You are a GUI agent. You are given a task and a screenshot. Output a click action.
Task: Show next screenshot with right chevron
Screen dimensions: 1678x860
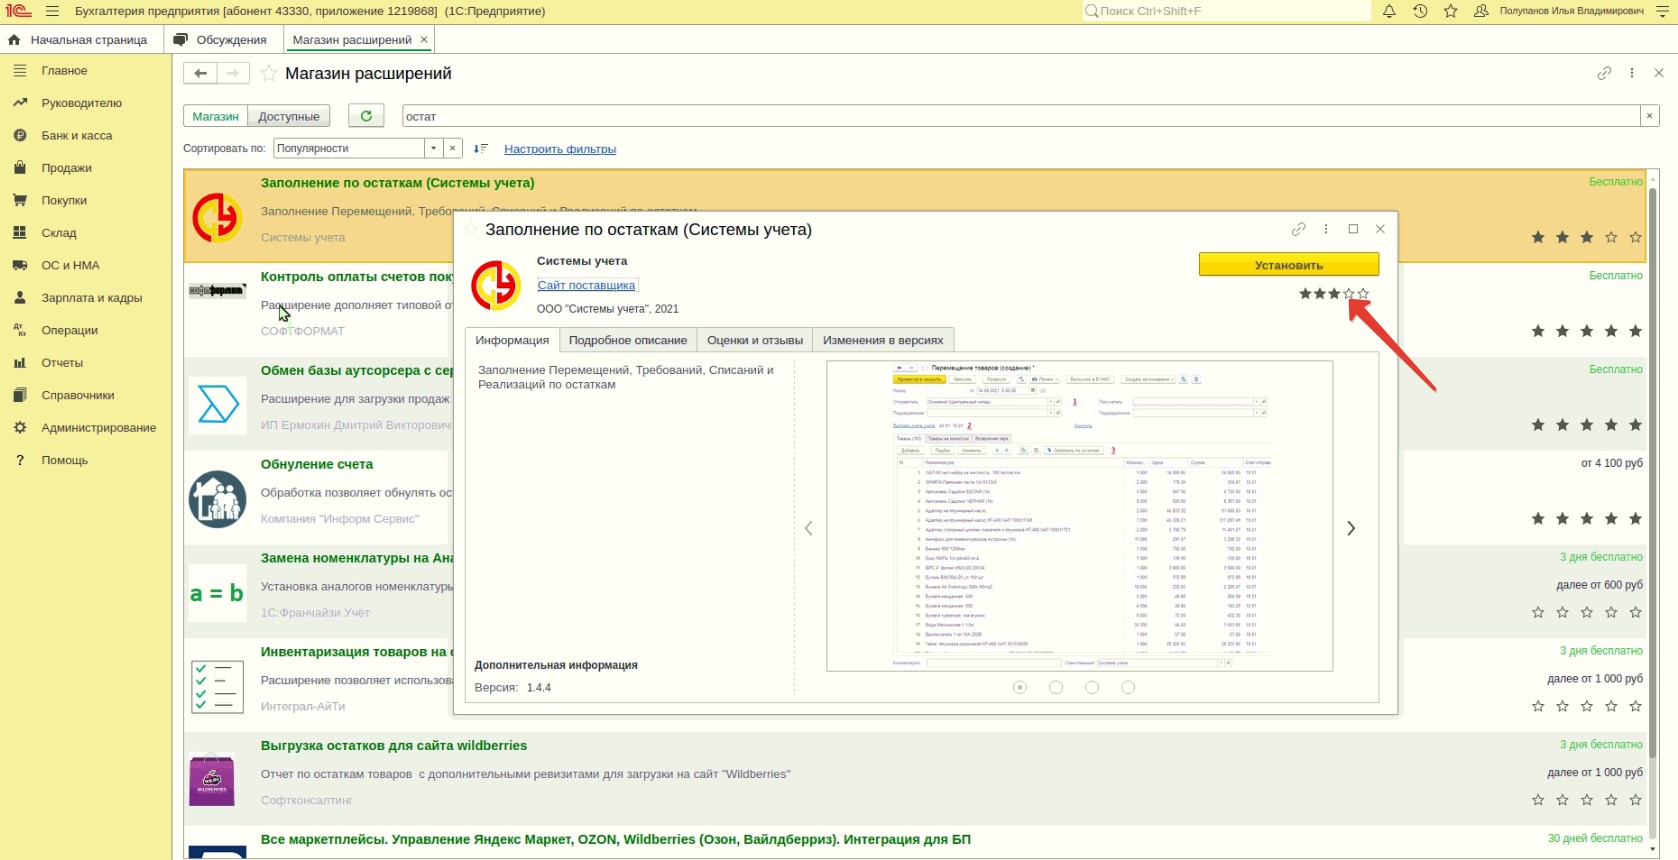click(x=1351, y=528)
